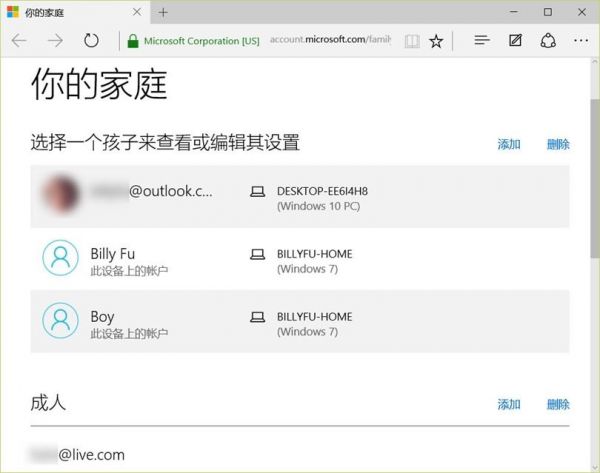Click the forward navigation arrow

55,41
